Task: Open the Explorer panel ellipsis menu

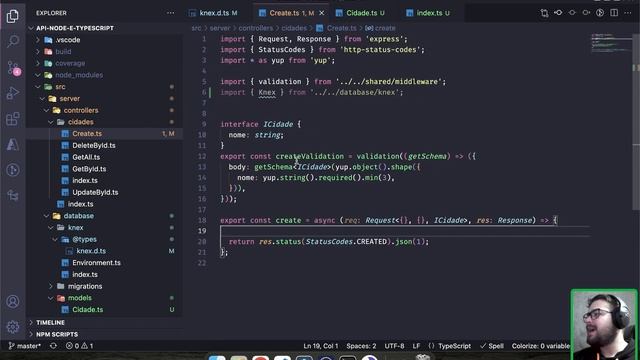Action: [170, 13]
